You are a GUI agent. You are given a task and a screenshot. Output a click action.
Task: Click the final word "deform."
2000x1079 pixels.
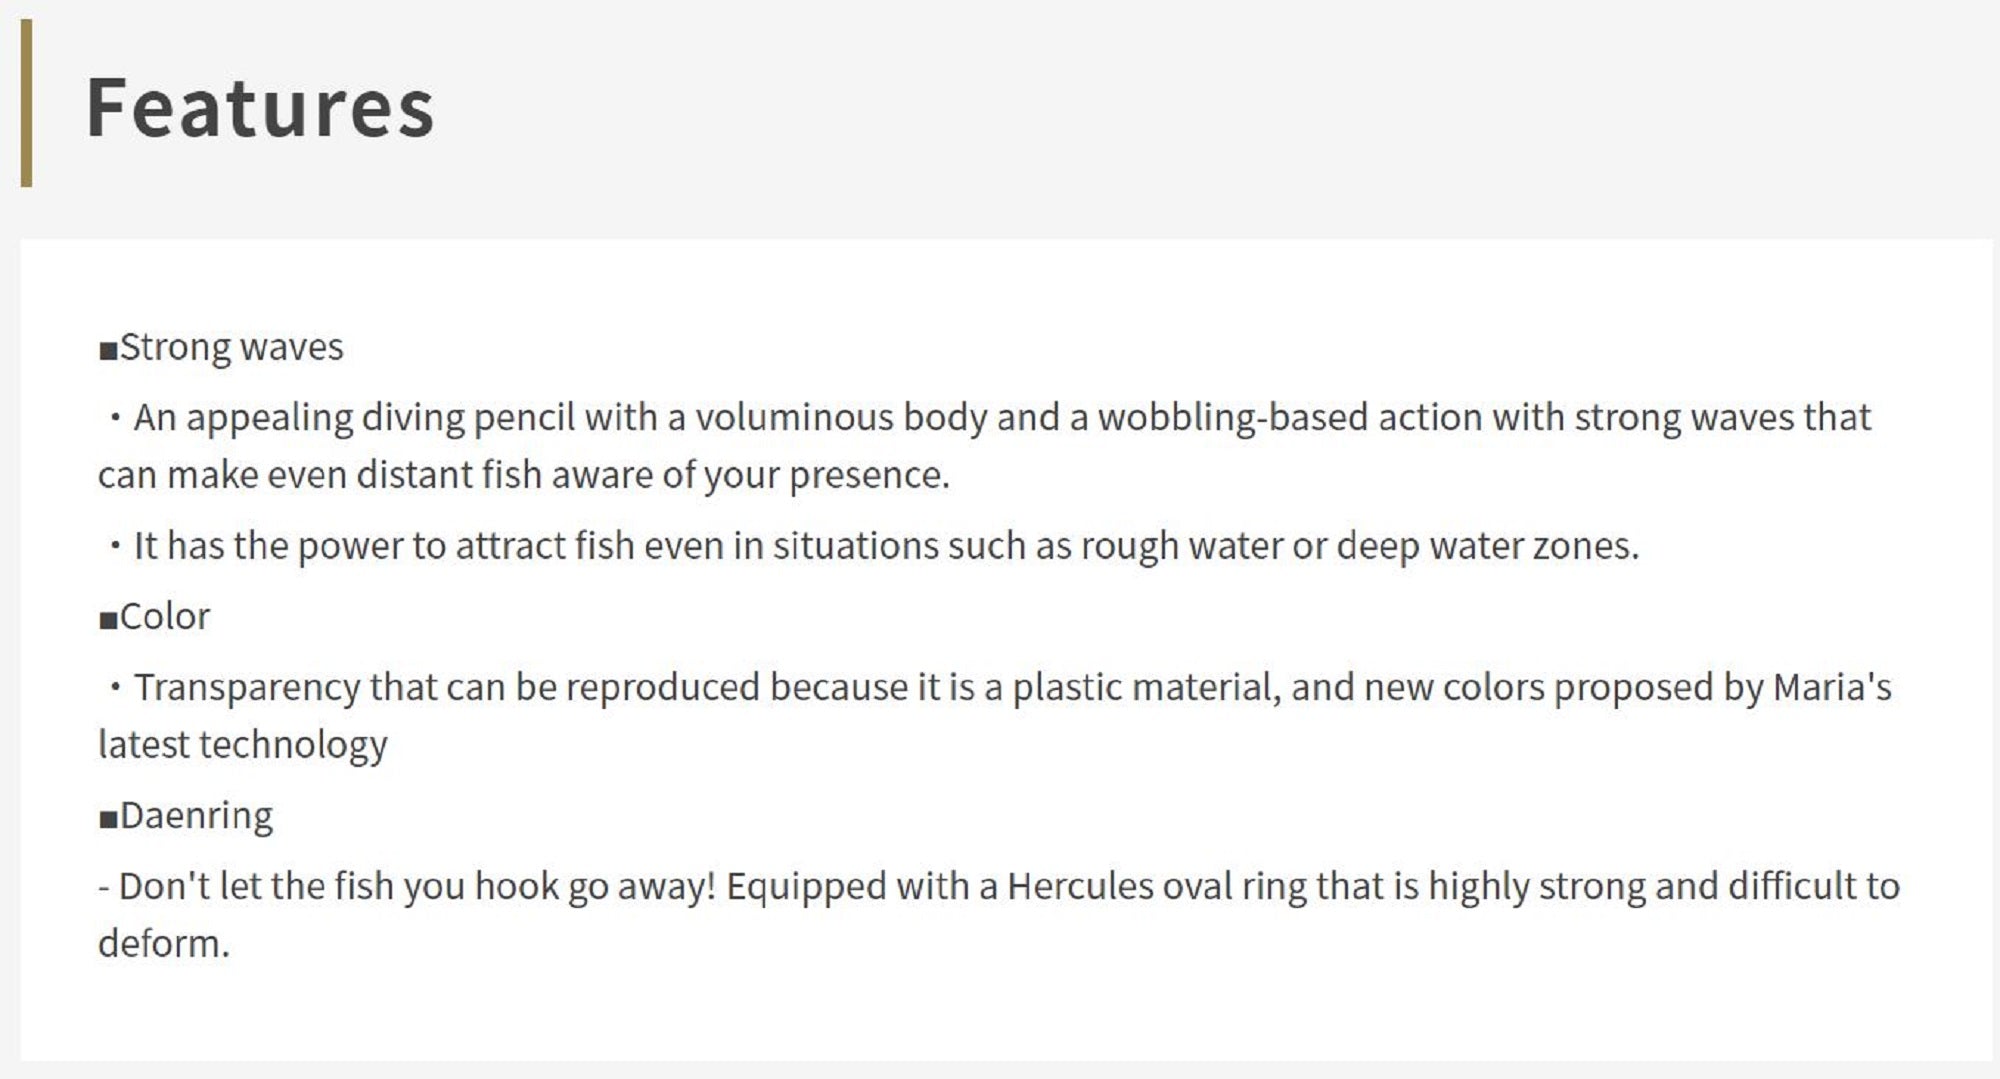point(164,944)
